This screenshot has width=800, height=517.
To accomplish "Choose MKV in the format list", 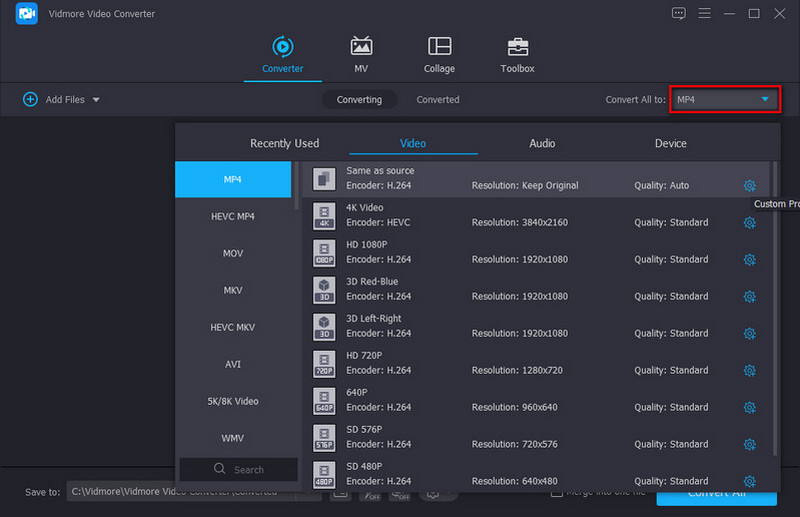I will 233,290.
